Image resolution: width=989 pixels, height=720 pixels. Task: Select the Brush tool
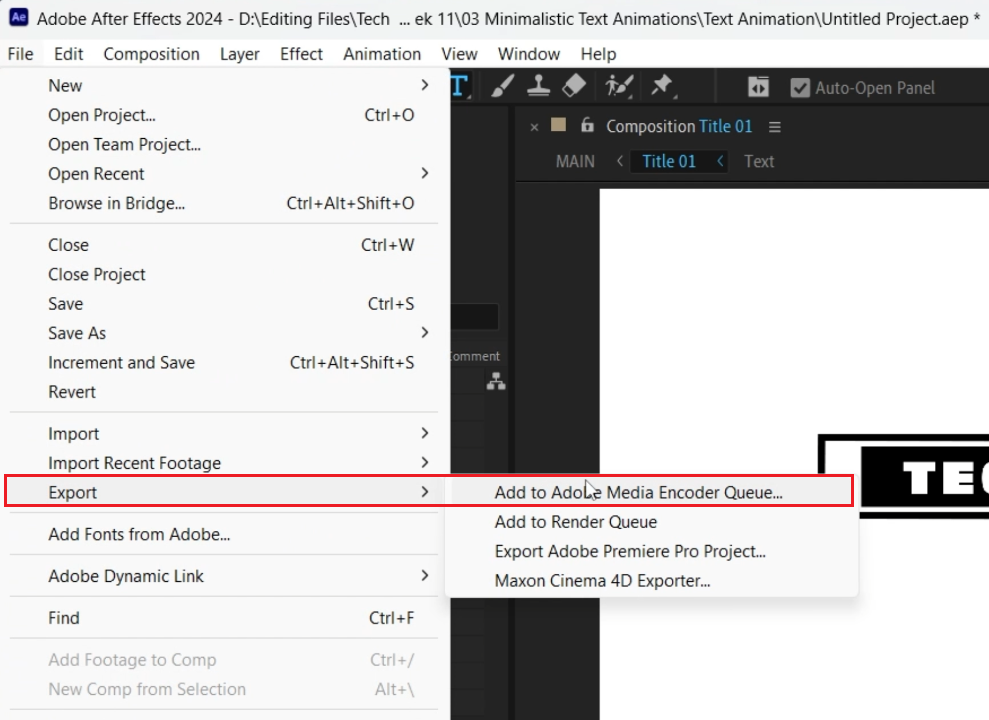(503, 87)
